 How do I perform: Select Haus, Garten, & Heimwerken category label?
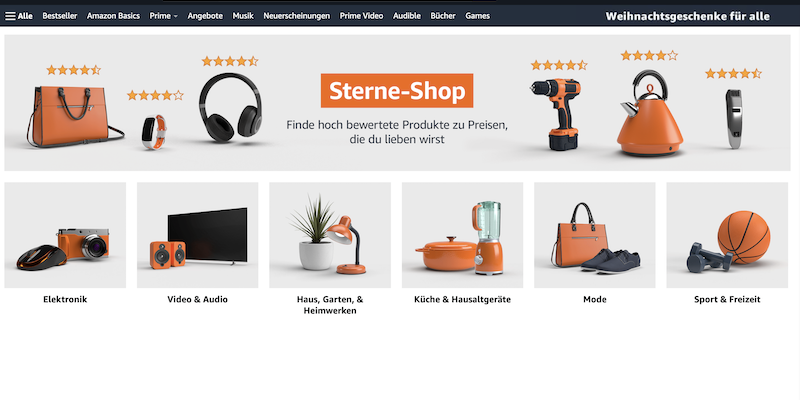(330, 305)
